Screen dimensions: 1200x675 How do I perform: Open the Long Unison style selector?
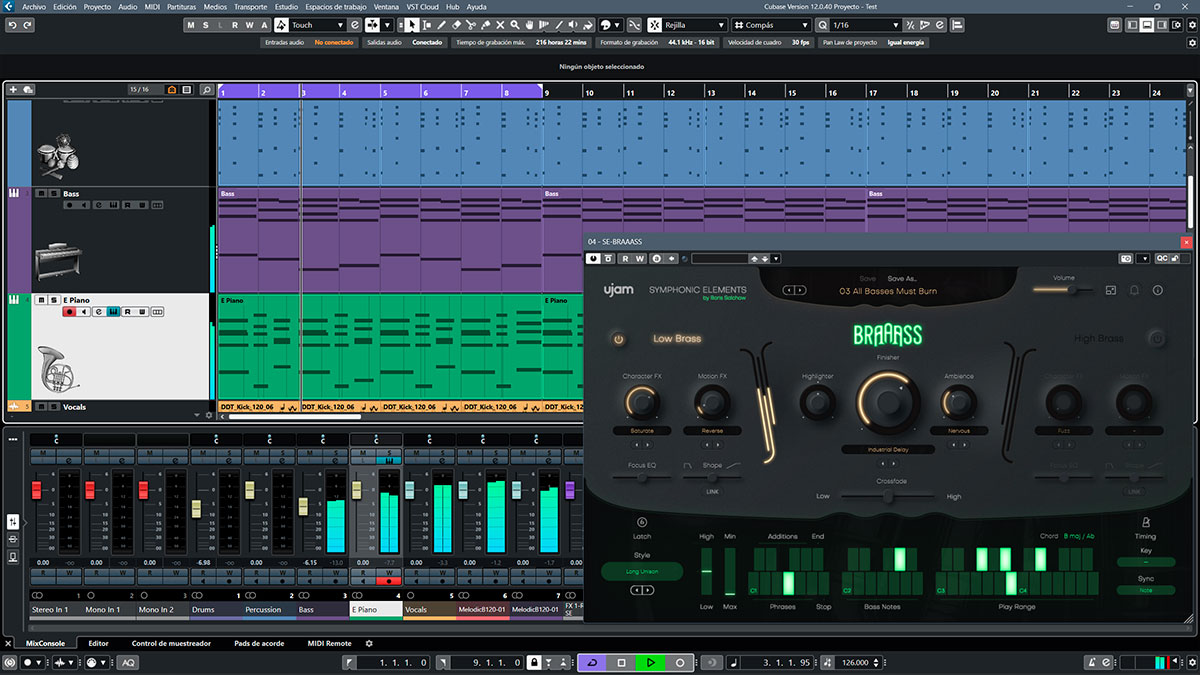[x=642, y=571]
